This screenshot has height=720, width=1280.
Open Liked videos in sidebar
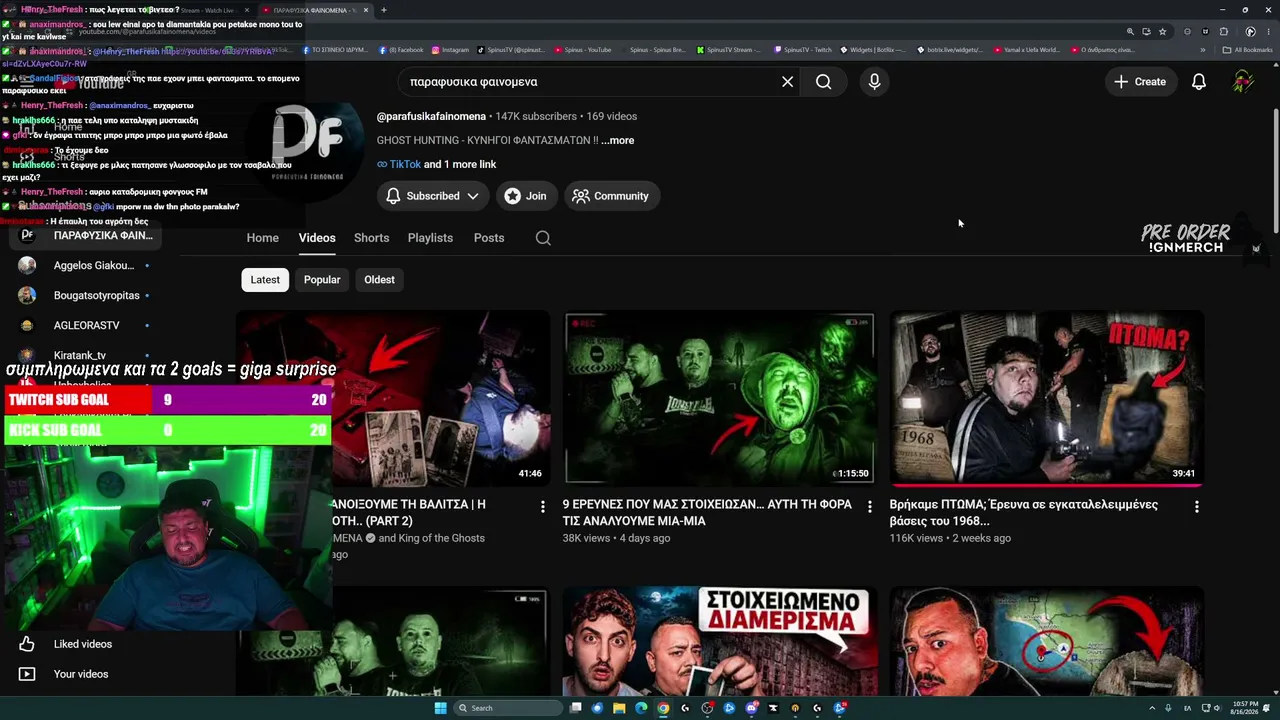click(83, 644)
